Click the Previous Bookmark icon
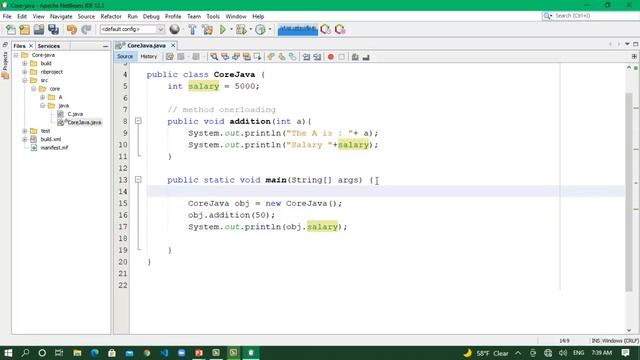The width and height of the screenshot is (640, 360). click(x=271, y=57)
